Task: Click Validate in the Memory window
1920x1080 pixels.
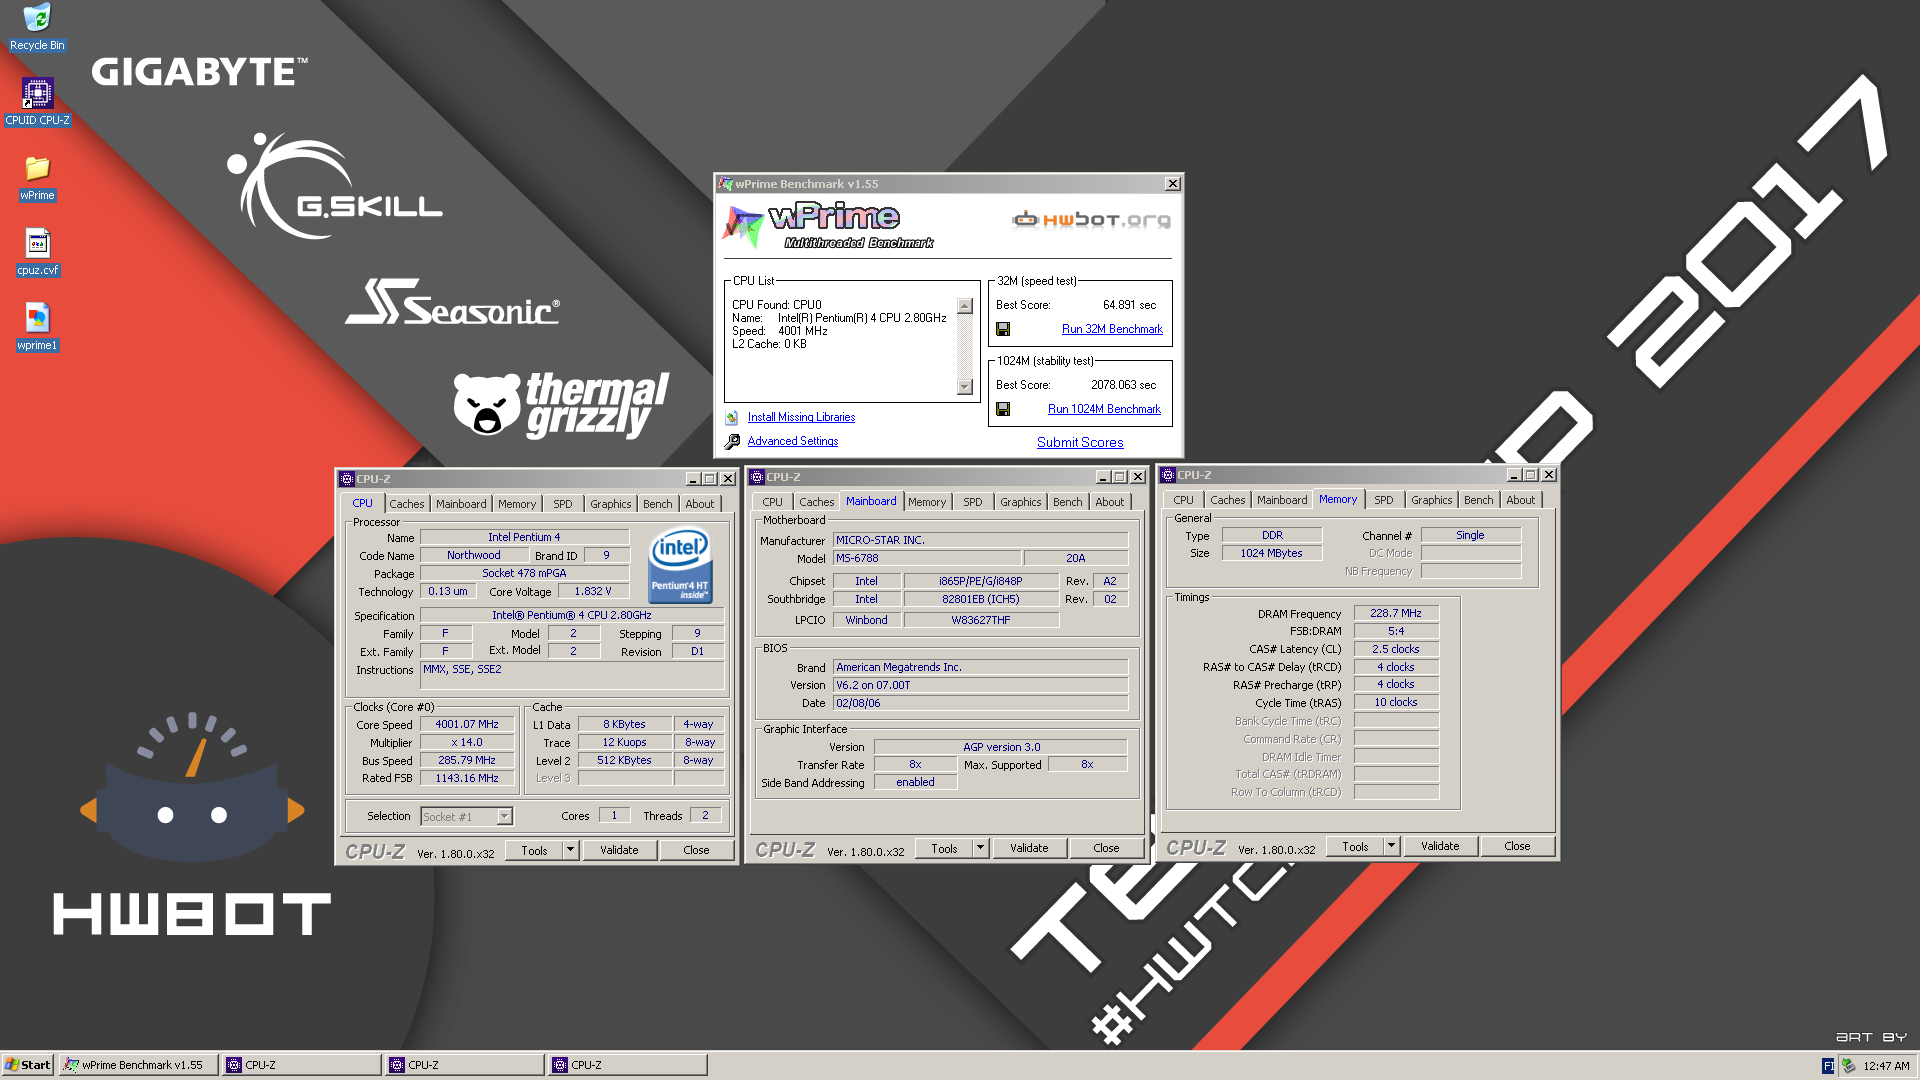Action: coord(1440,846)
